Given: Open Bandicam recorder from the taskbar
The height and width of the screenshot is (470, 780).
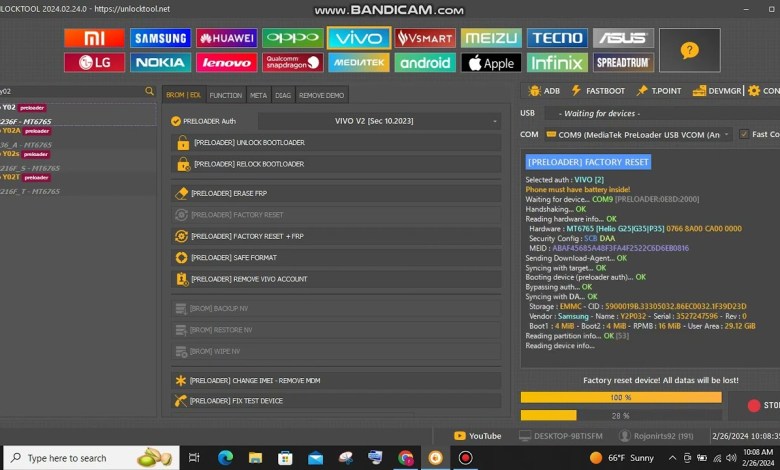Looking at the screenshot, I should [x=465, y=458].
